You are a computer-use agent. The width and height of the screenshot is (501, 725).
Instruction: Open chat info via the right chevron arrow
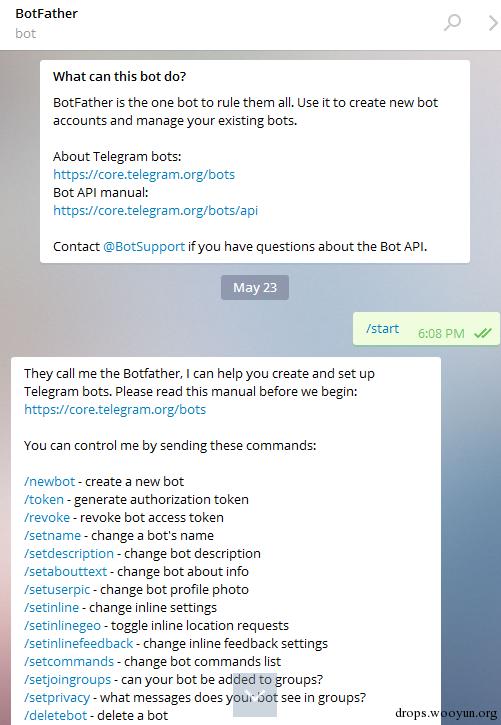pos(493,23)
